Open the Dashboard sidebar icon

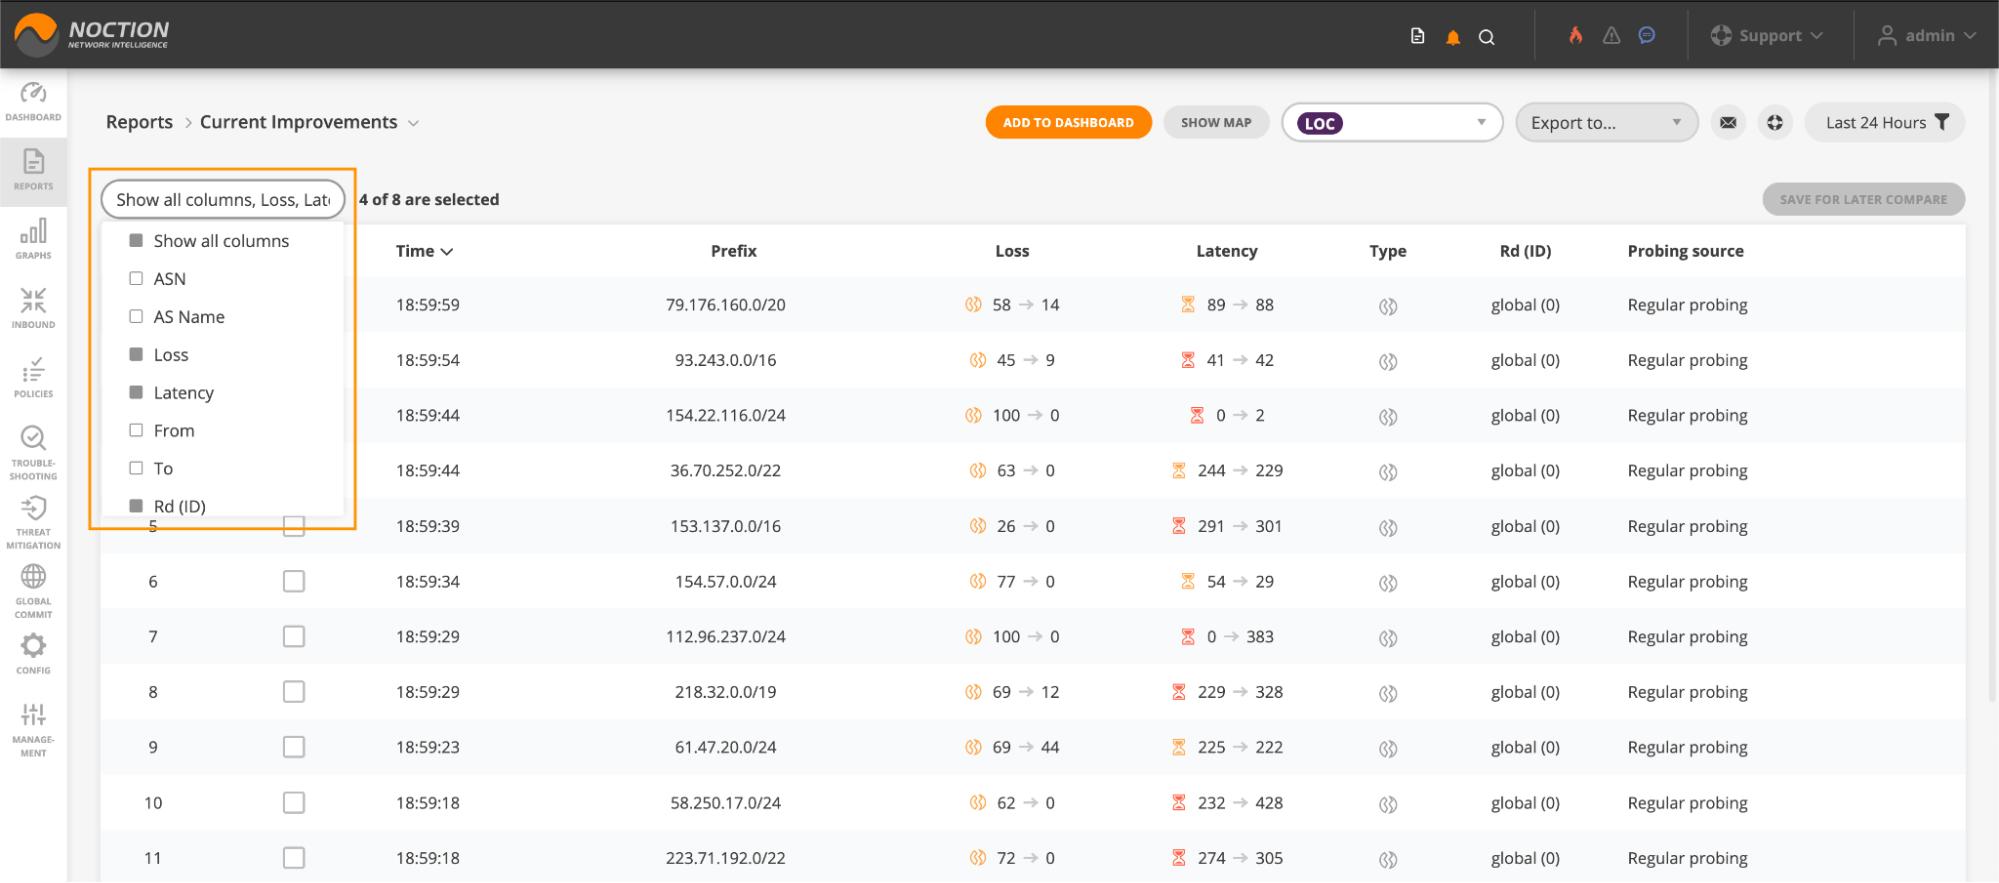(33, 101)
